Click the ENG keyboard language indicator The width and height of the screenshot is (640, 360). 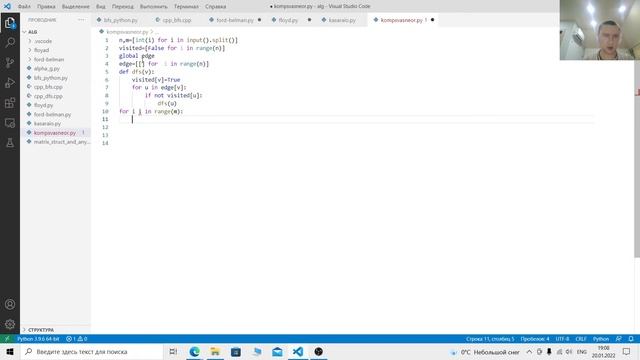click(x=582, y=351)
